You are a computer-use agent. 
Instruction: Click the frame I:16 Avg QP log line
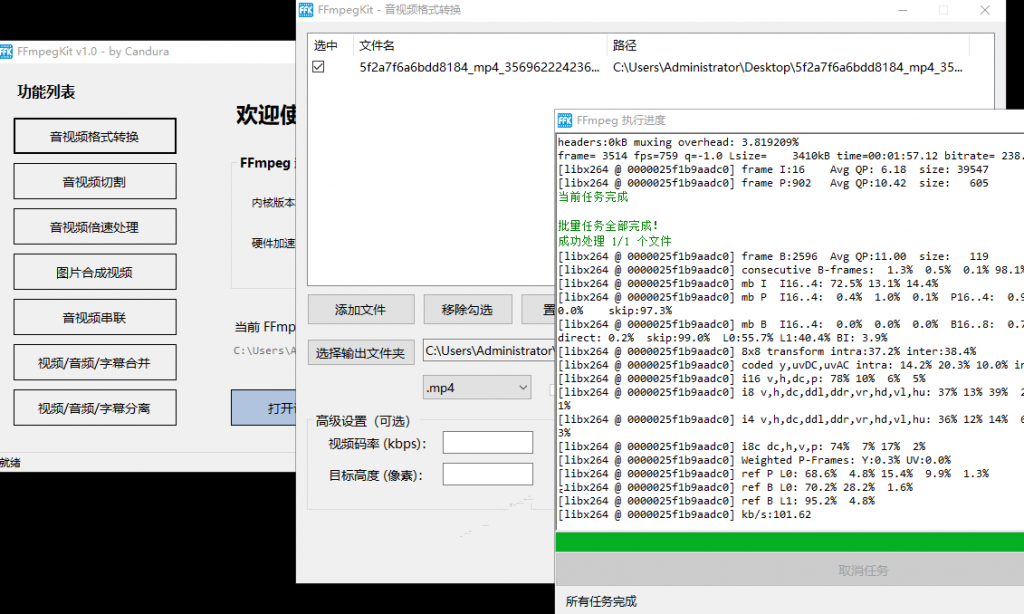click(x=773, y=169)
